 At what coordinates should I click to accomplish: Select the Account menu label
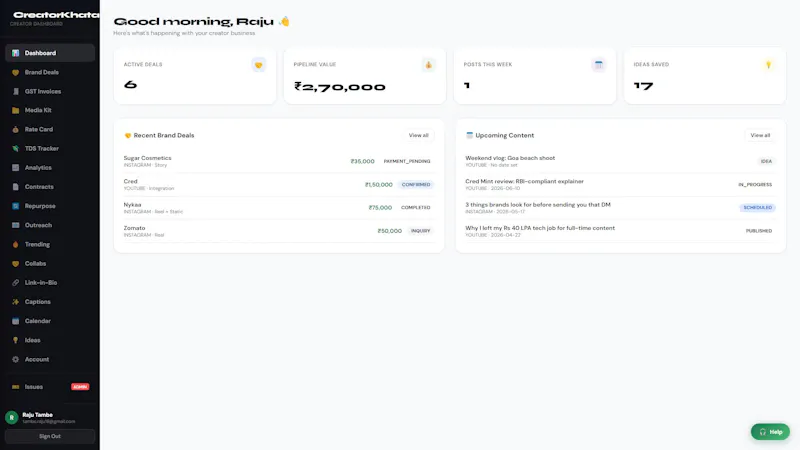[x=37, y=359]
